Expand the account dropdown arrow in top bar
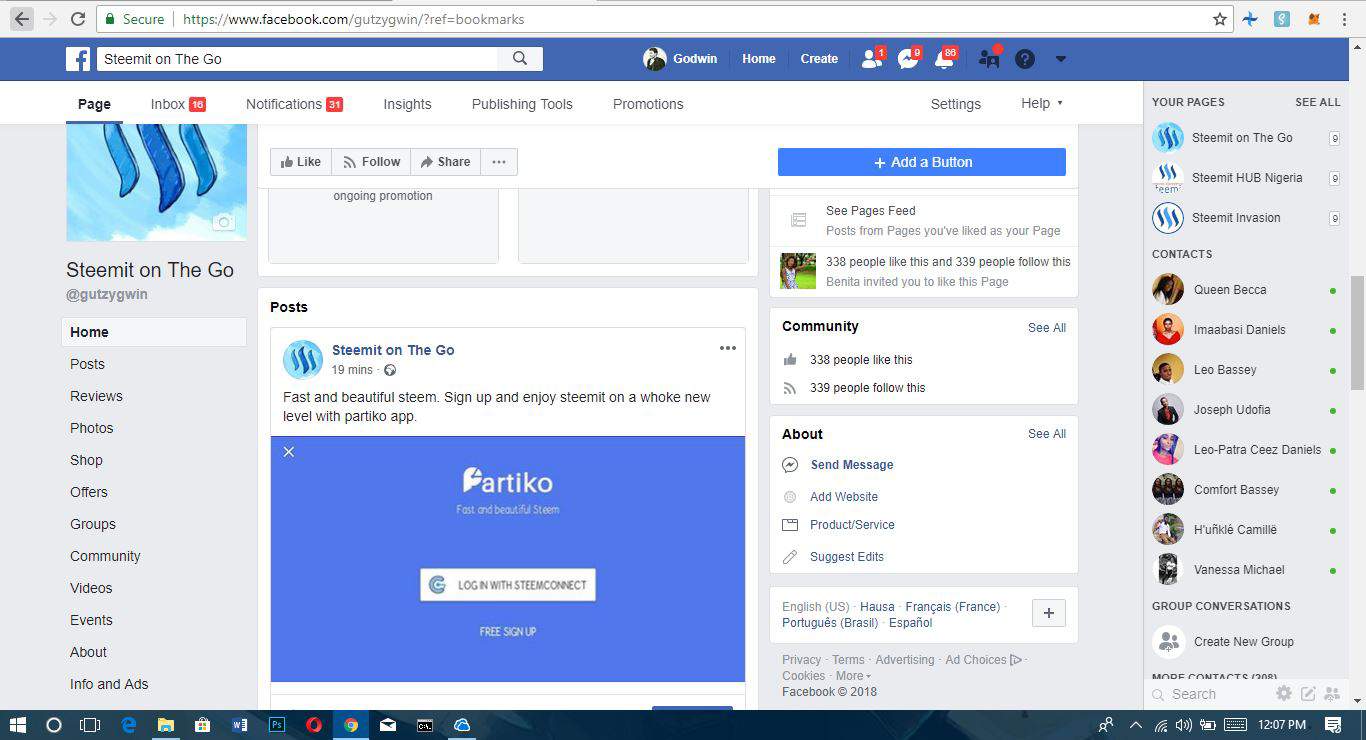Screen dimensions: 1366x740 [1061, 59]
